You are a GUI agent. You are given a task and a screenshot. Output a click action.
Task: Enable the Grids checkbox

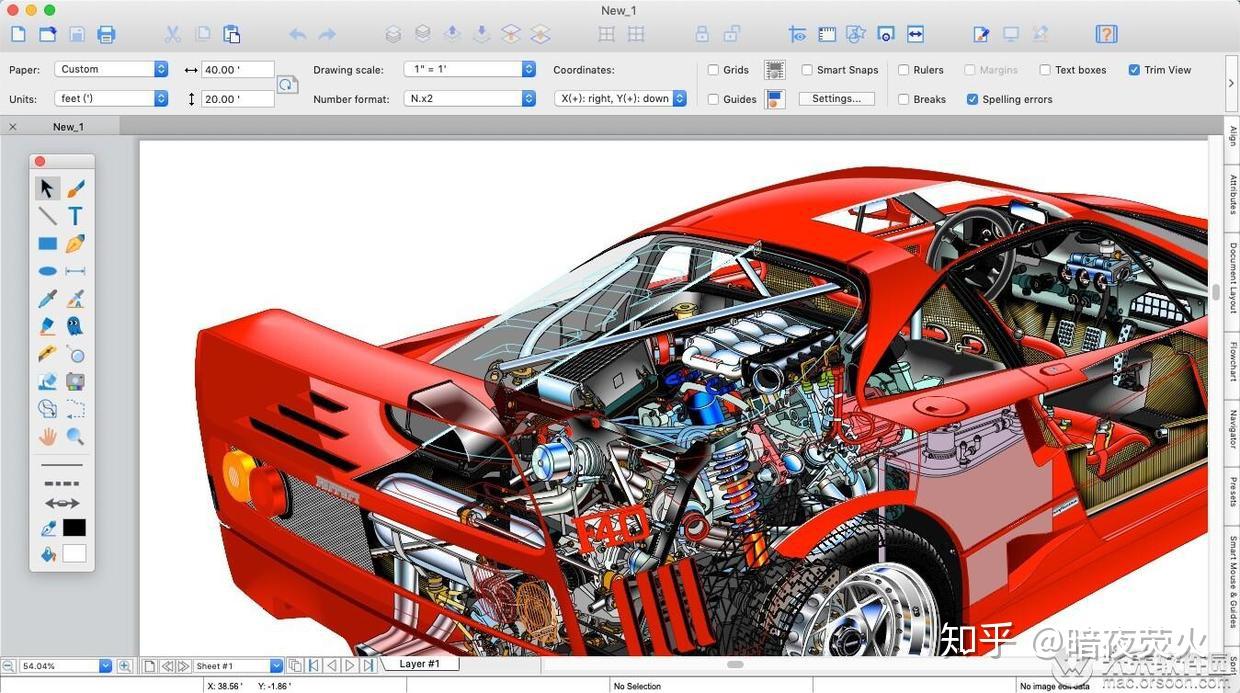click(713, 70)
